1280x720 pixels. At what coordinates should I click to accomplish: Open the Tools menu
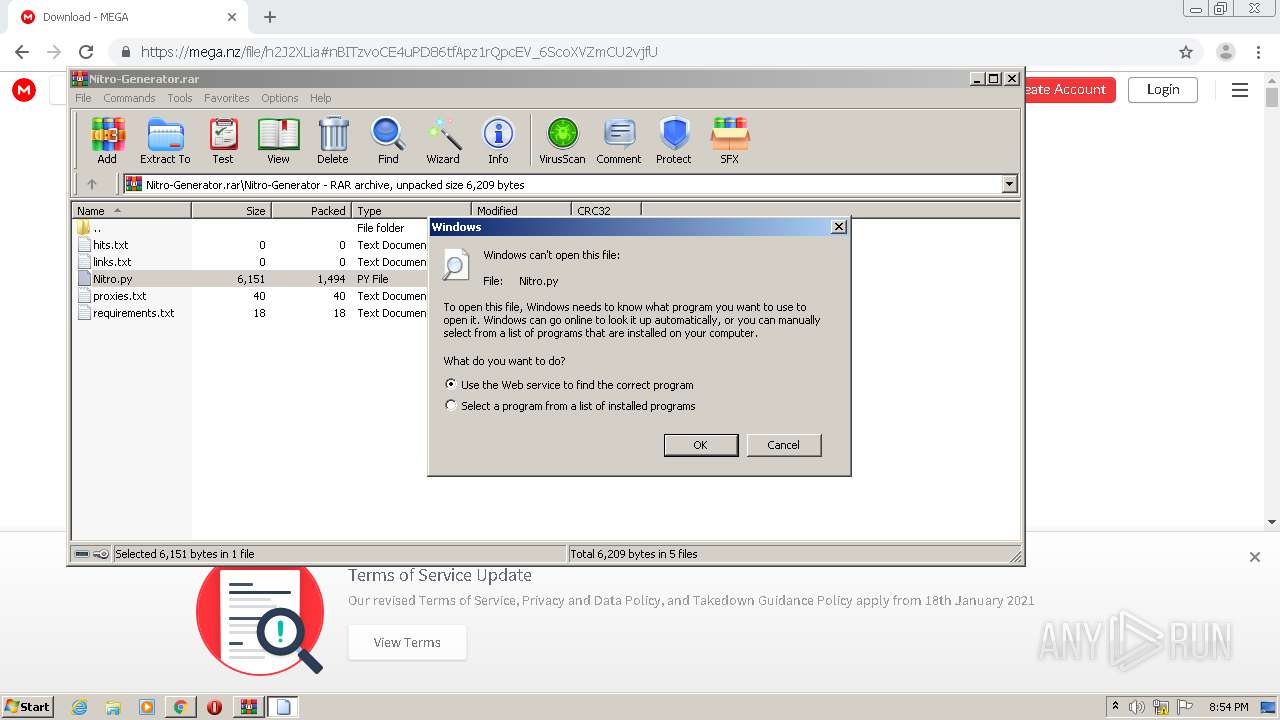coord(180,98)
